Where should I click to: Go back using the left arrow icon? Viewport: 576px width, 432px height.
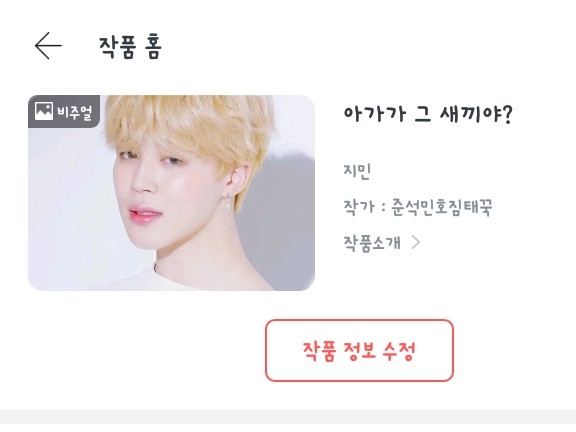coord(48,46)
